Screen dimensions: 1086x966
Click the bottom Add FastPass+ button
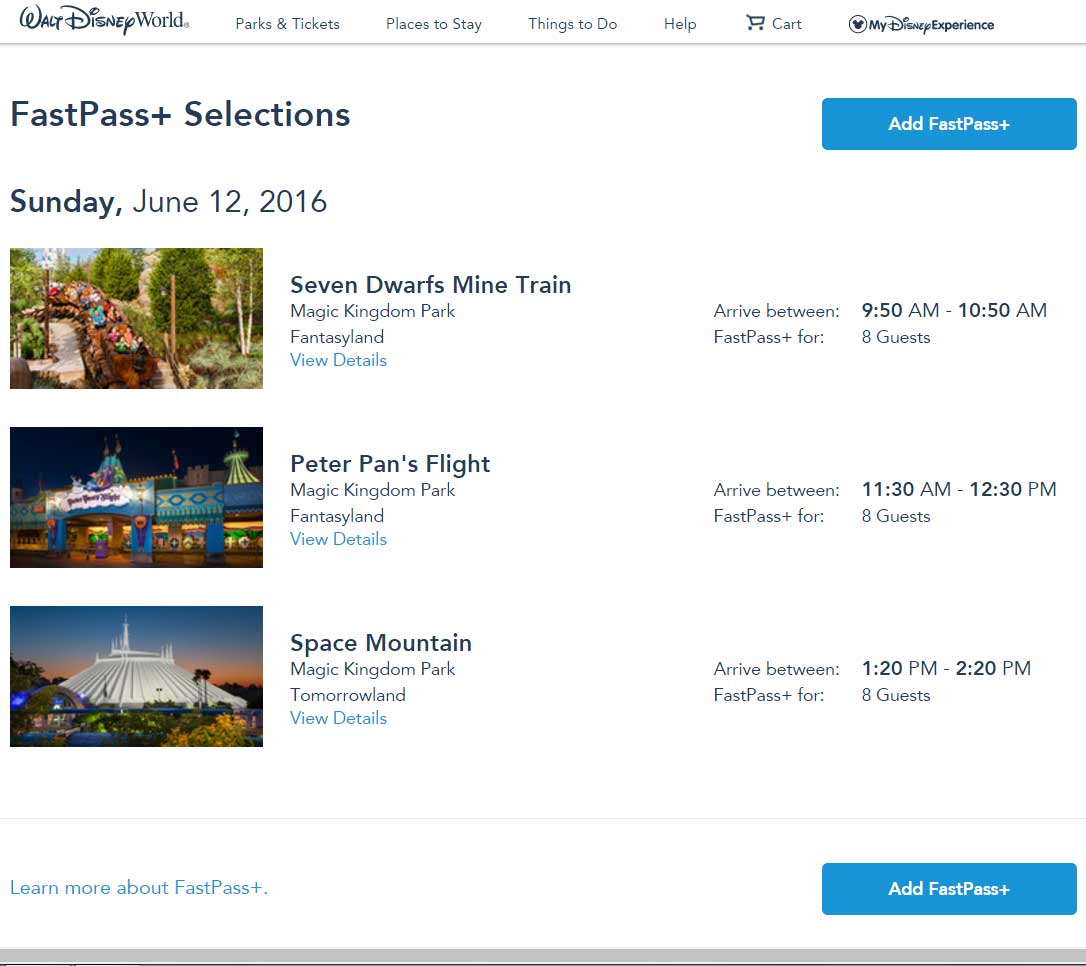(x=949, y=888)
